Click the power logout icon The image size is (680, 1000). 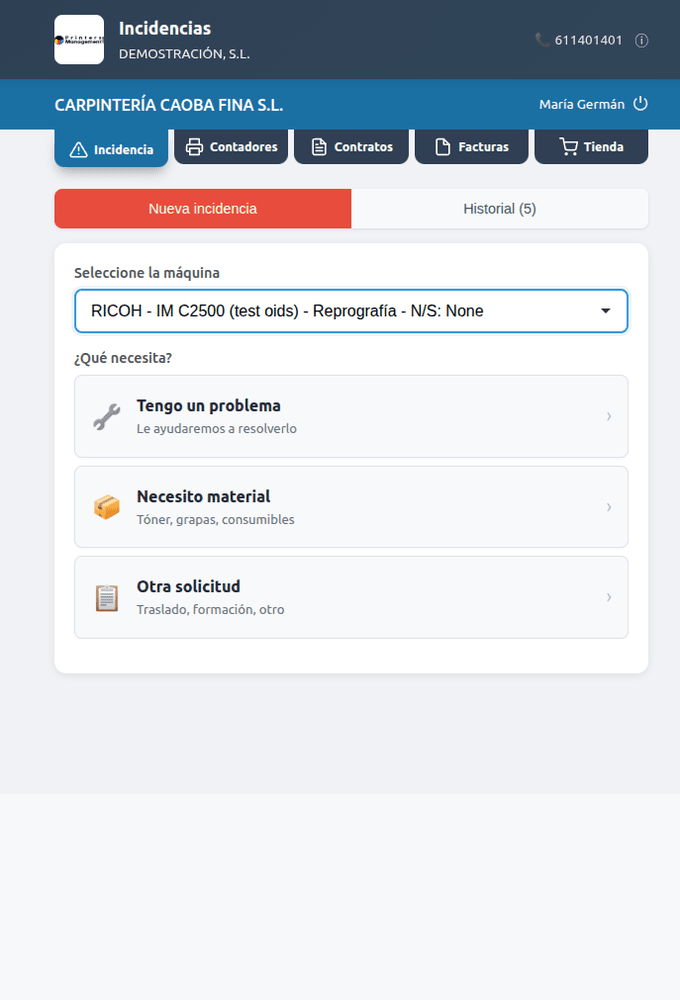(640, 104)
